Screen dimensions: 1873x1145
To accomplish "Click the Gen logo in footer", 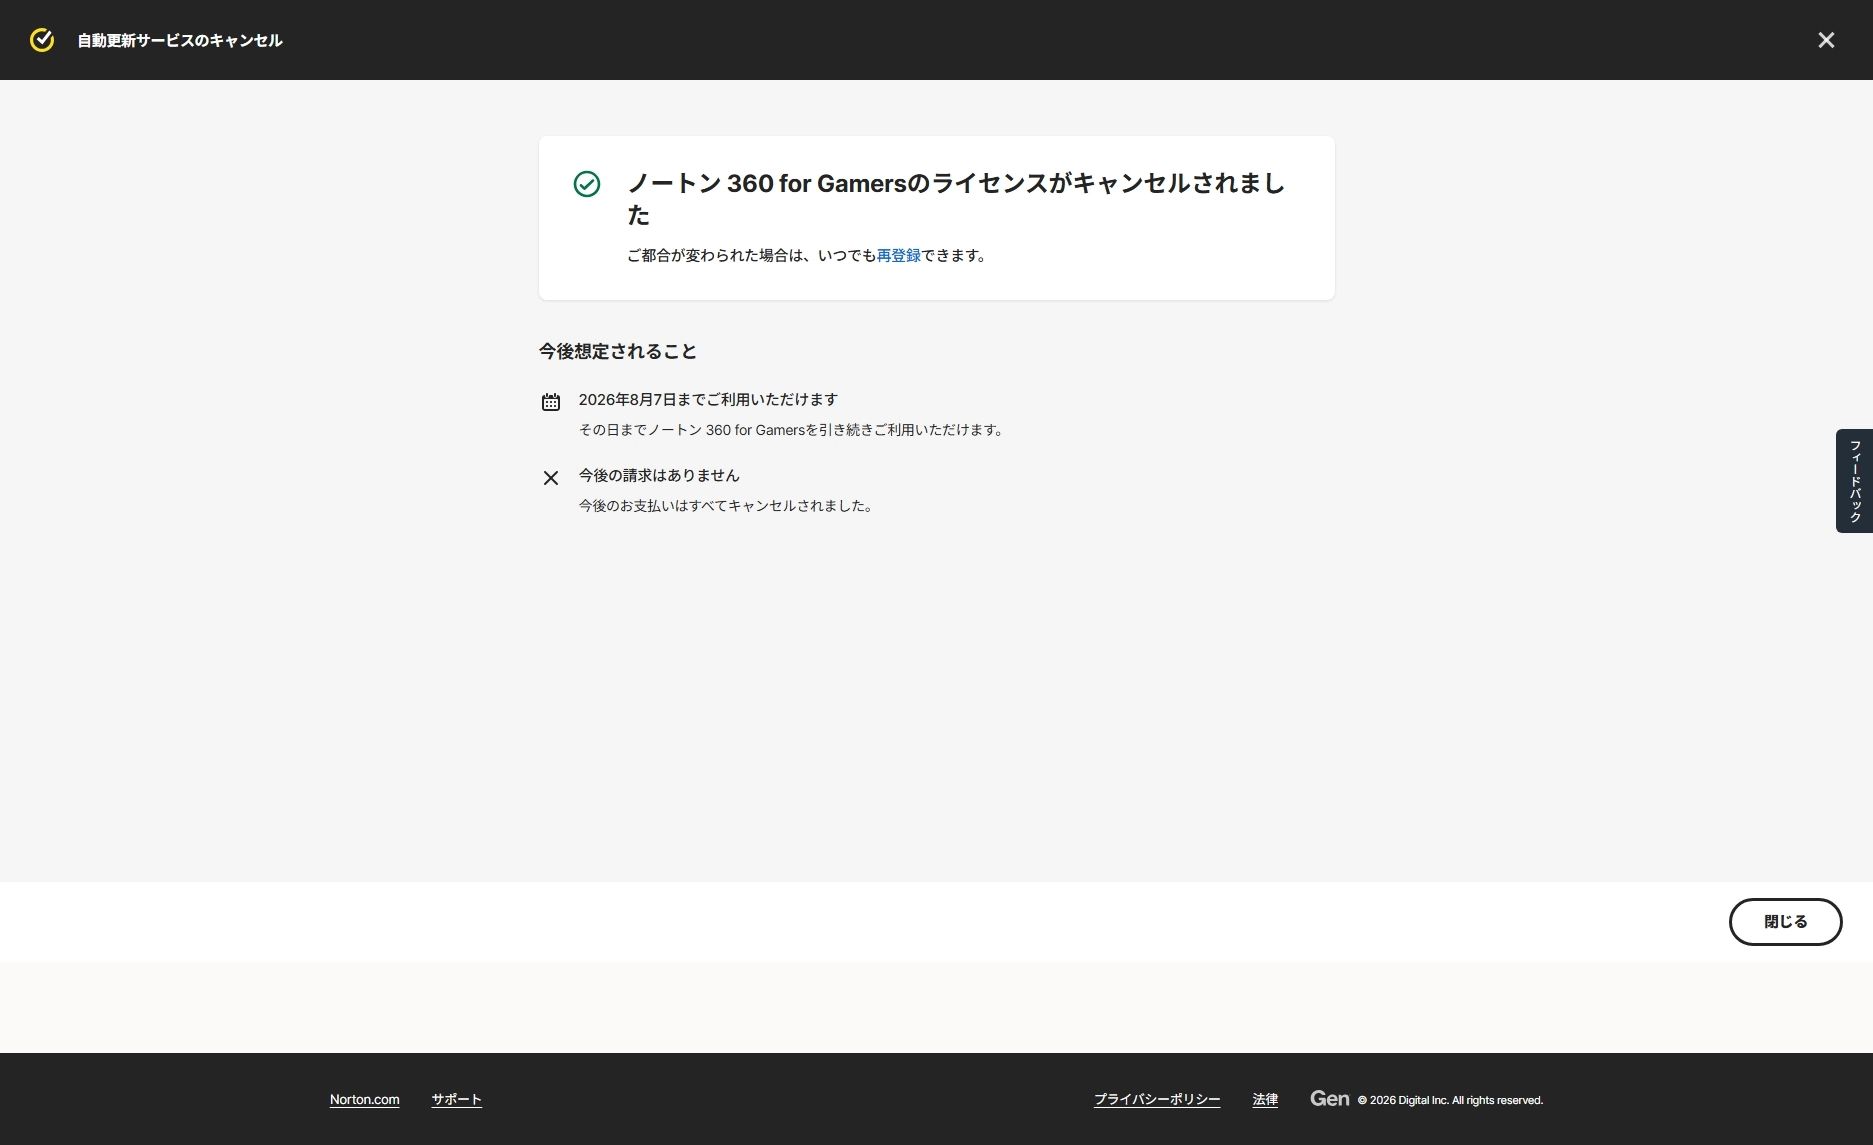I will point(1329,1099).
